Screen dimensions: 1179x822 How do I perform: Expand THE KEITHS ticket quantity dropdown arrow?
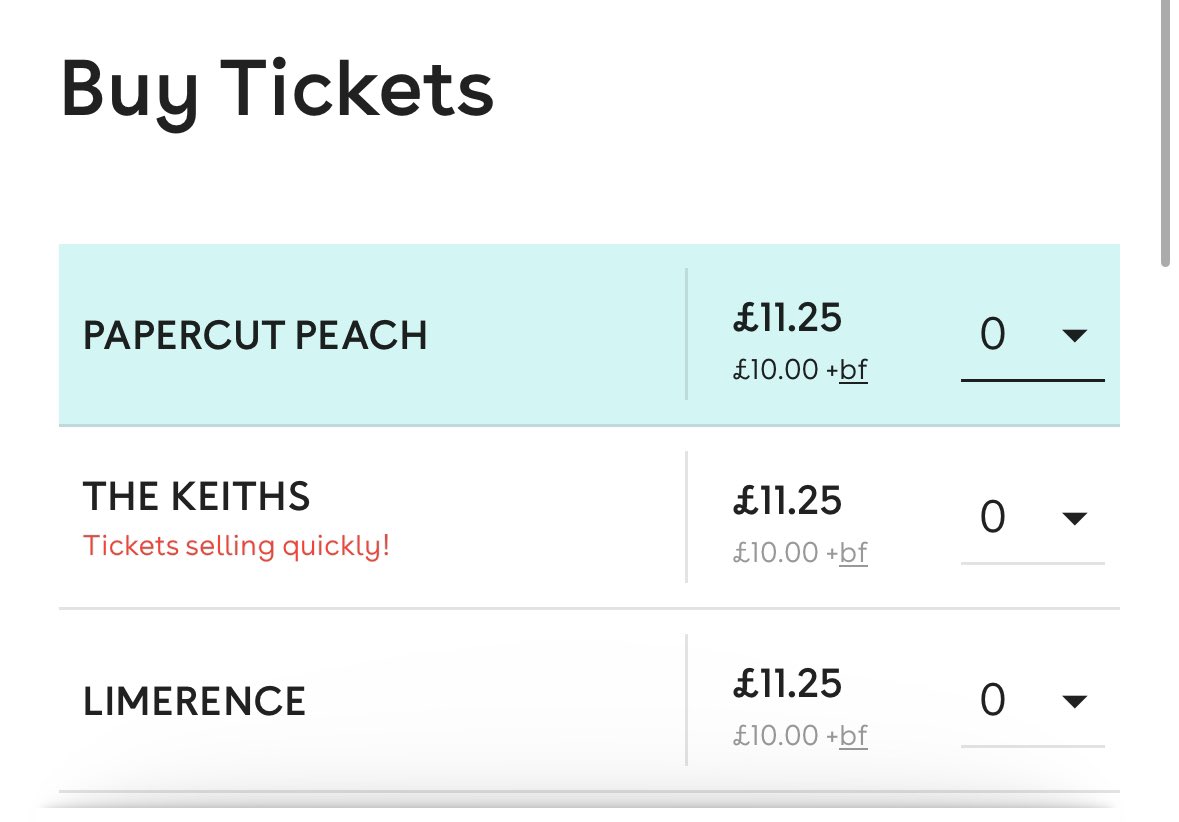pyautogui.click(x=1074, y=518)
